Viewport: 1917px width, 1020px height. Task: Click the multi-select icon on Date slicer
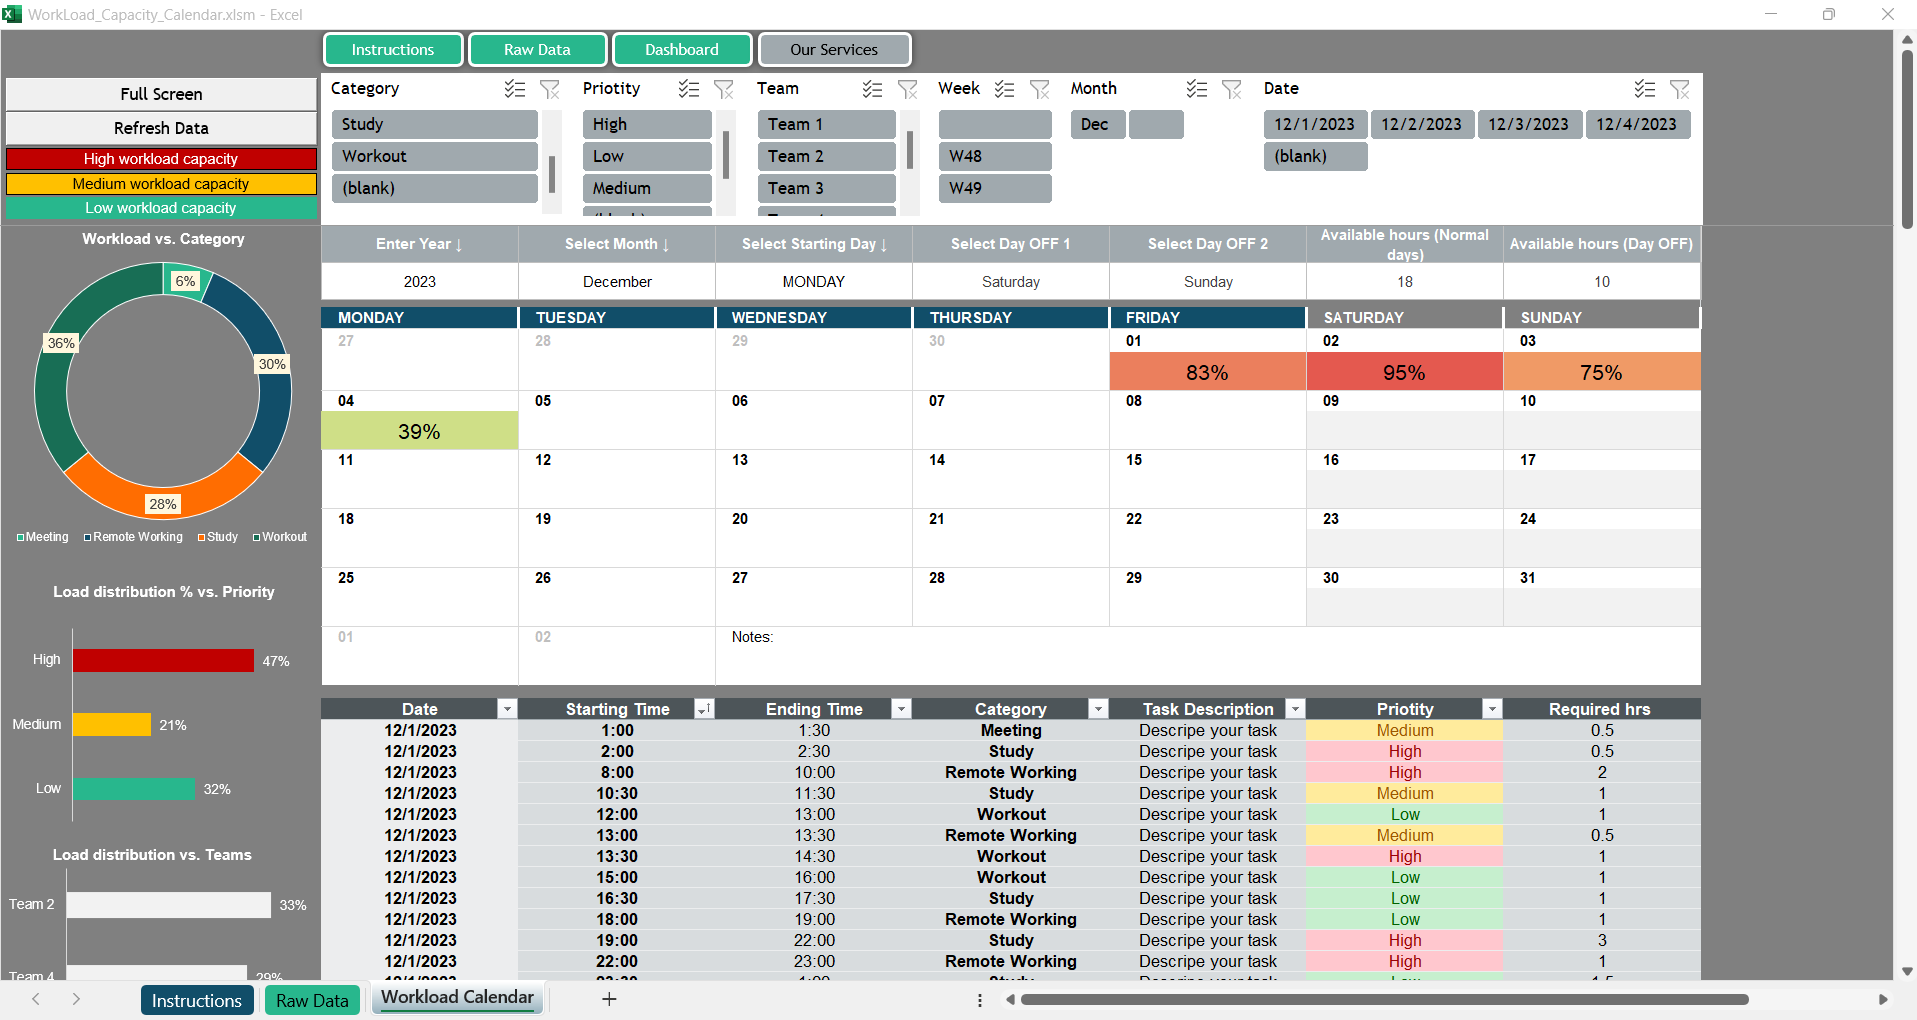tap(1645, 89)
